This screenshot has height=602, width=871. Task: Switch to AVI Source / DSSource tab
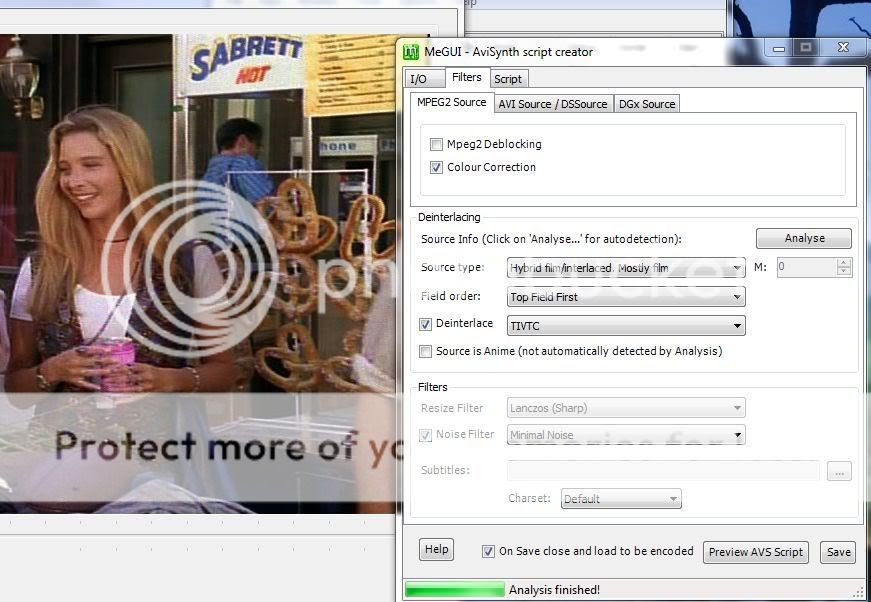[x=553, y=104]
